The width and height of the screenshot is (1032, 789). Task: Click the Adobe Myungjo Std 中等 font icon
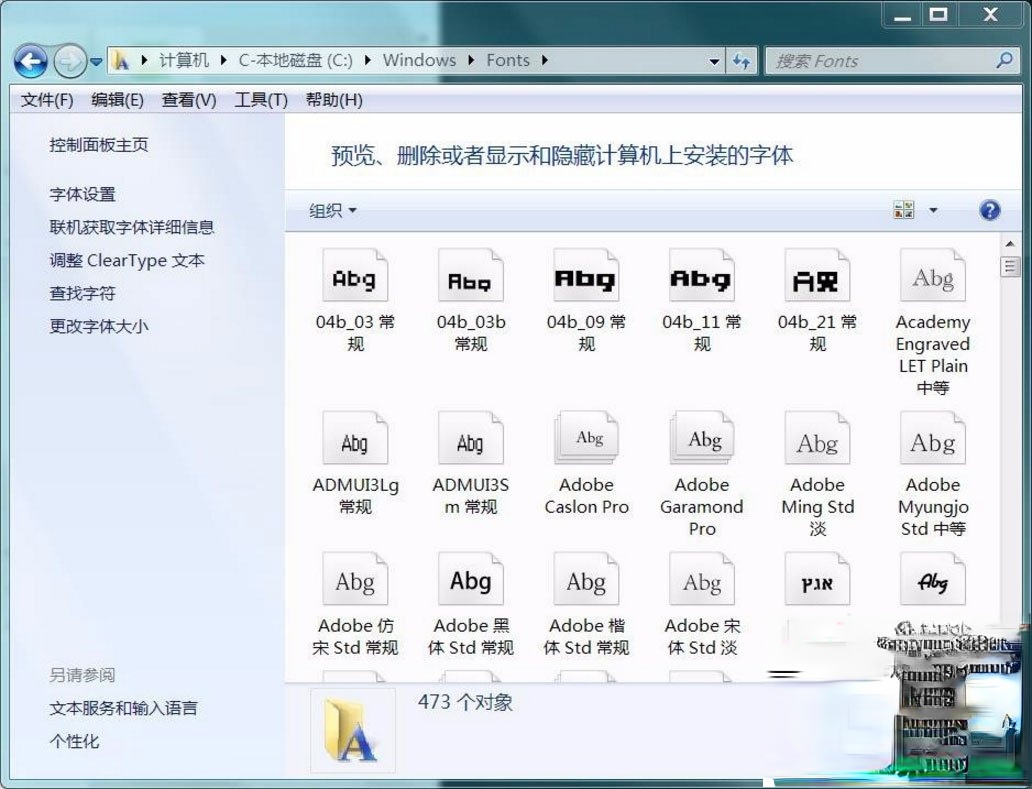tap(932, 437)
